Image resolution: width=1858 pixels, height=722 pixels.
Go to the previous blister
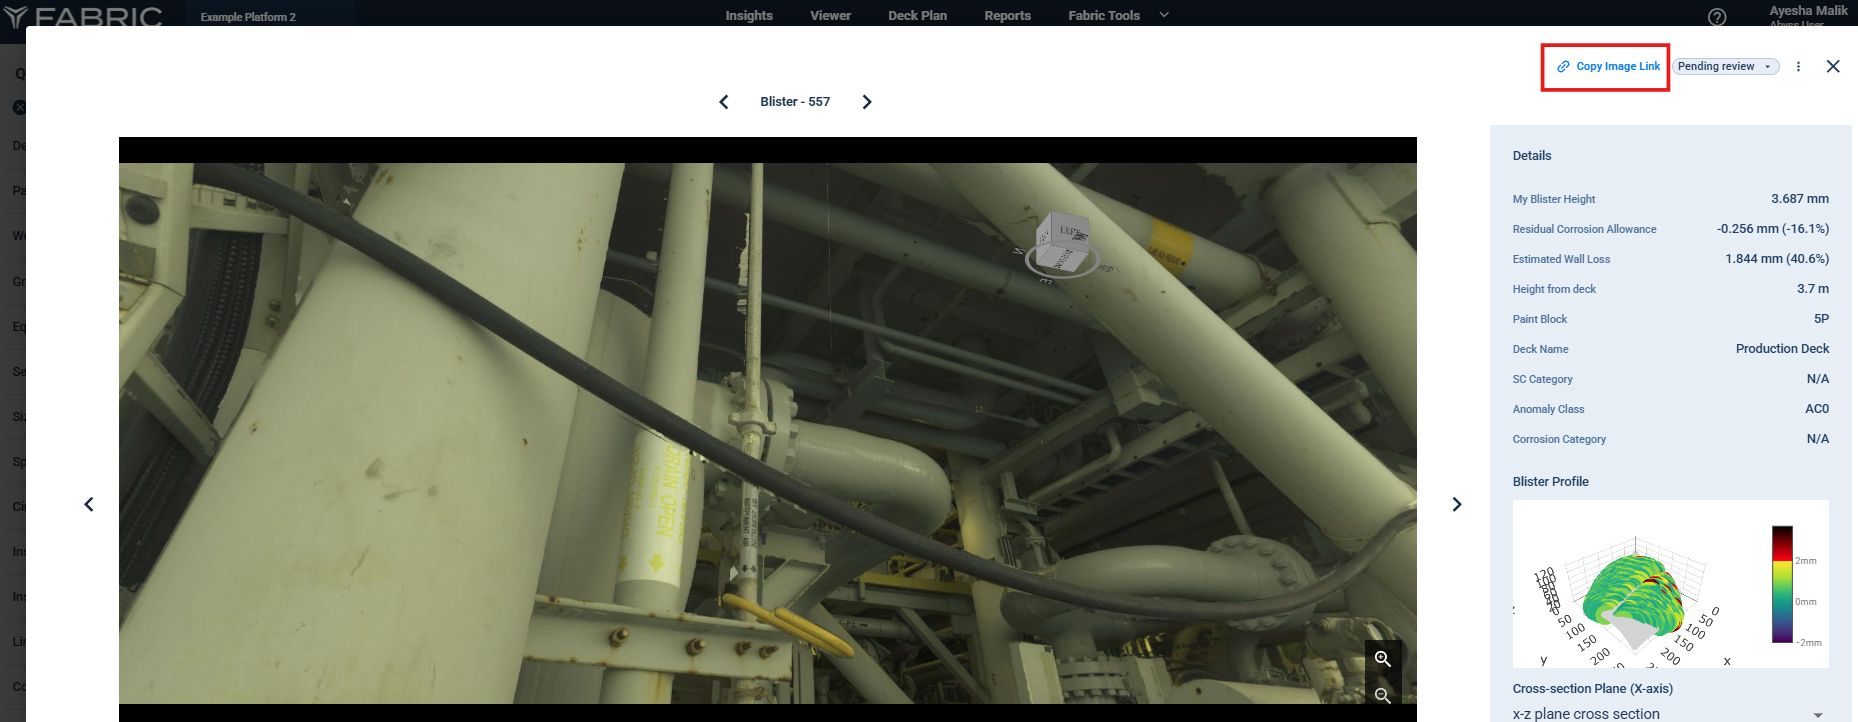[x=724, y=102]
